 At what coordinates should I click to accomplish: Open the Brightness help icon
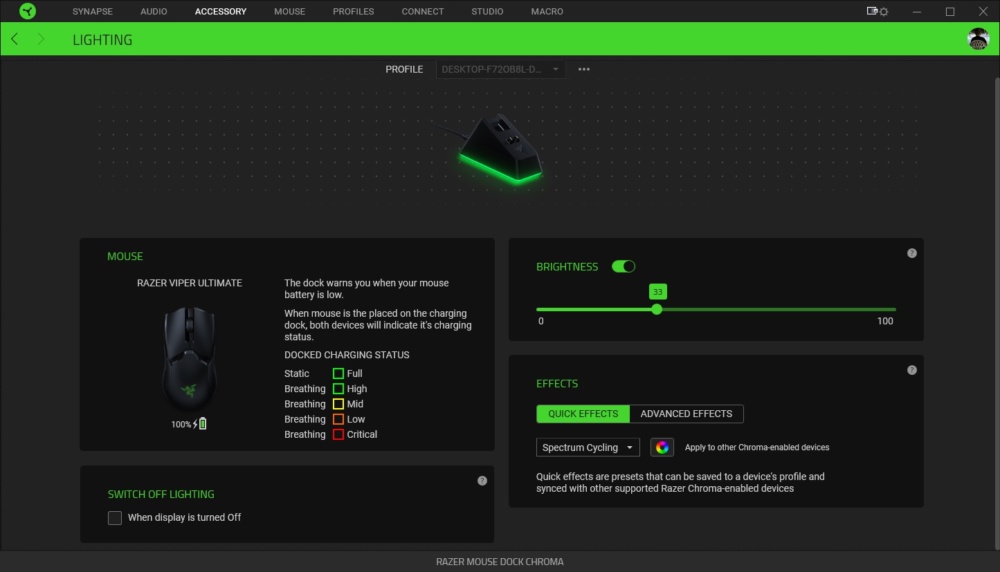tap(912, 253)
